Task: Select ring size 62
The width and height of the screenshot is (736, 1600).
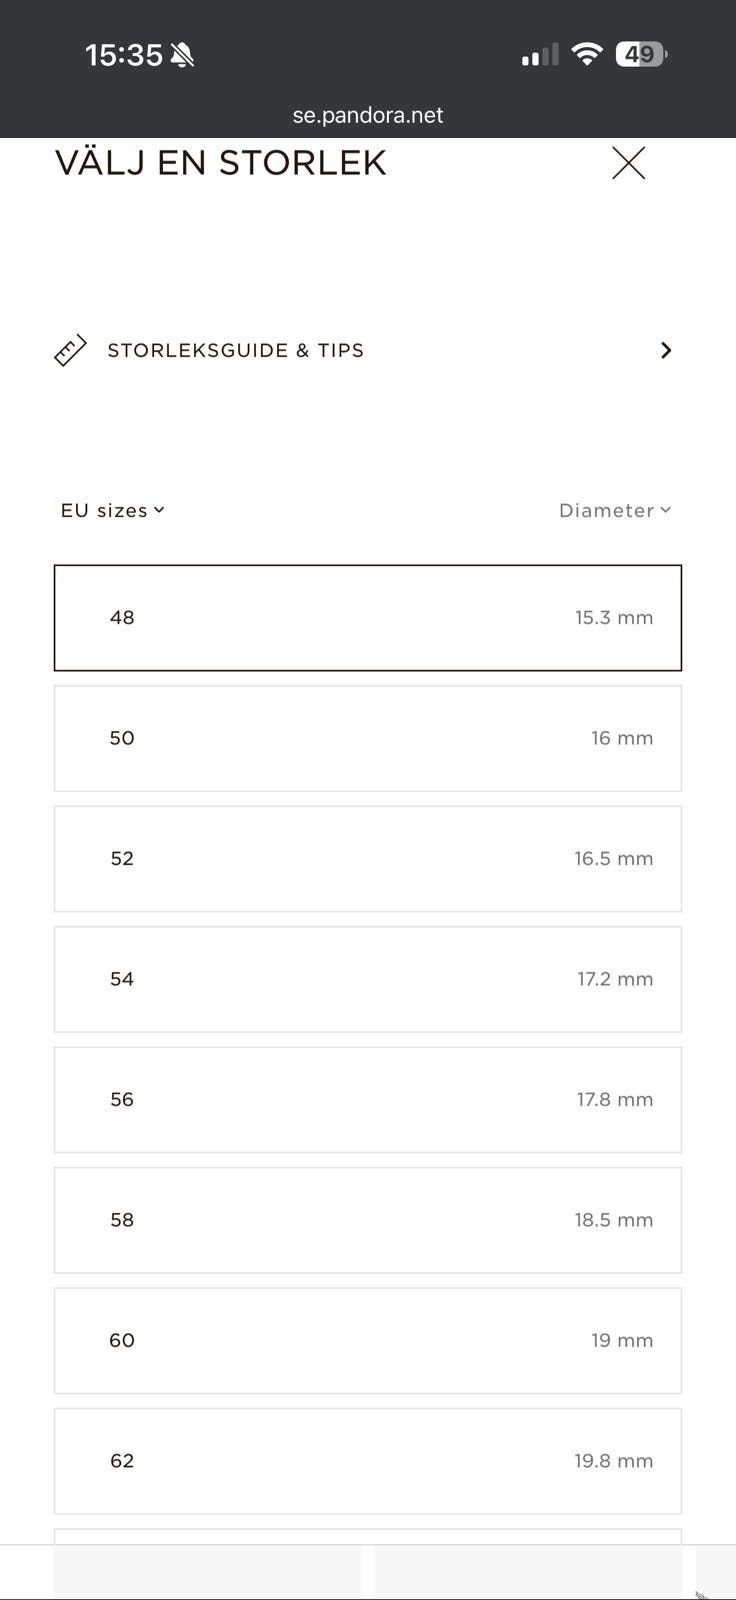Action: (368, 1461)
